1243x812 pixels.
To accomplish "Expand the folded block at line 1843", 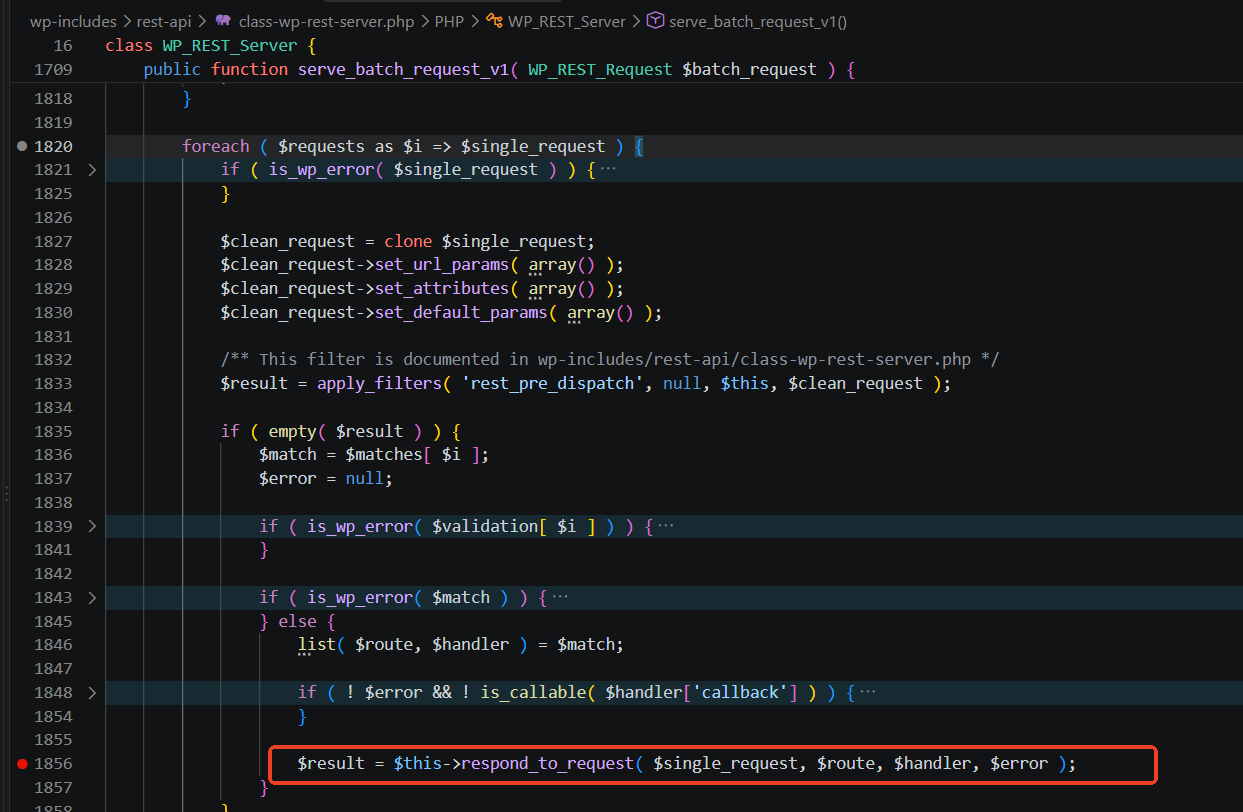I will tap(92, 597).
